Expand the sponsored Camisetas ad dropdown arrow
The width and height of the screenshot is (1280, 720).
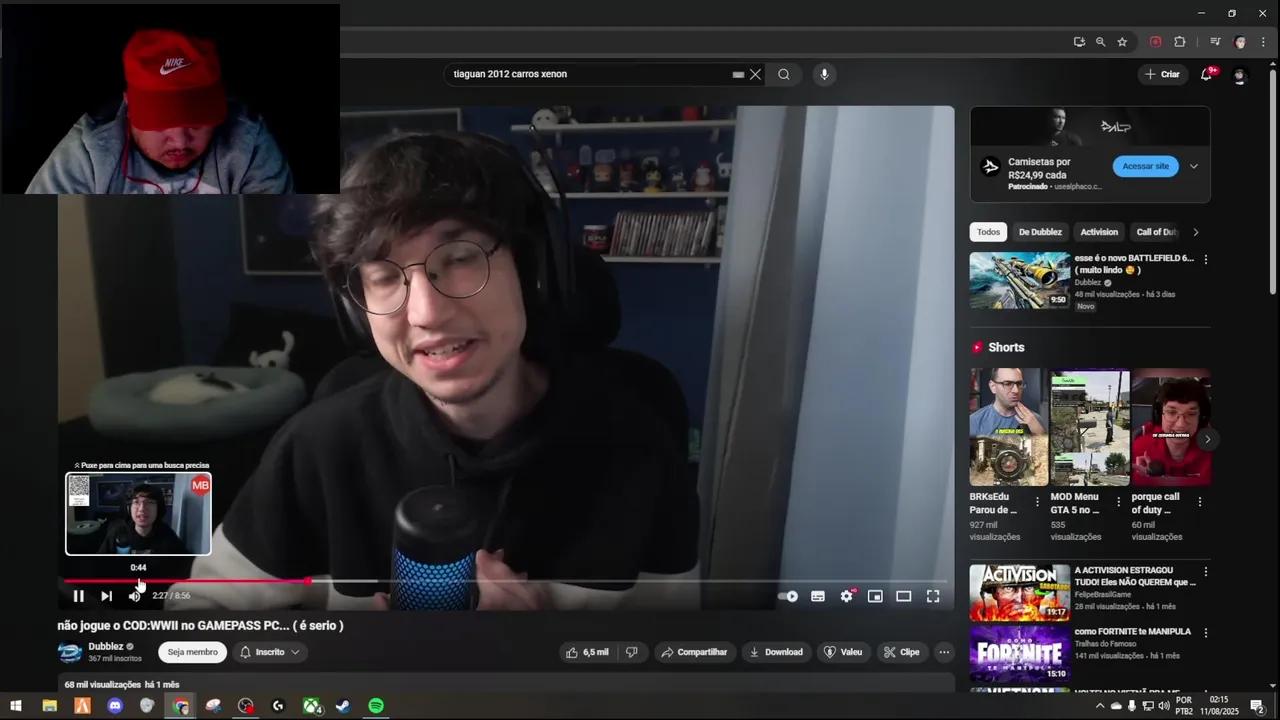pyautogui.click(x=1193, y=166)
